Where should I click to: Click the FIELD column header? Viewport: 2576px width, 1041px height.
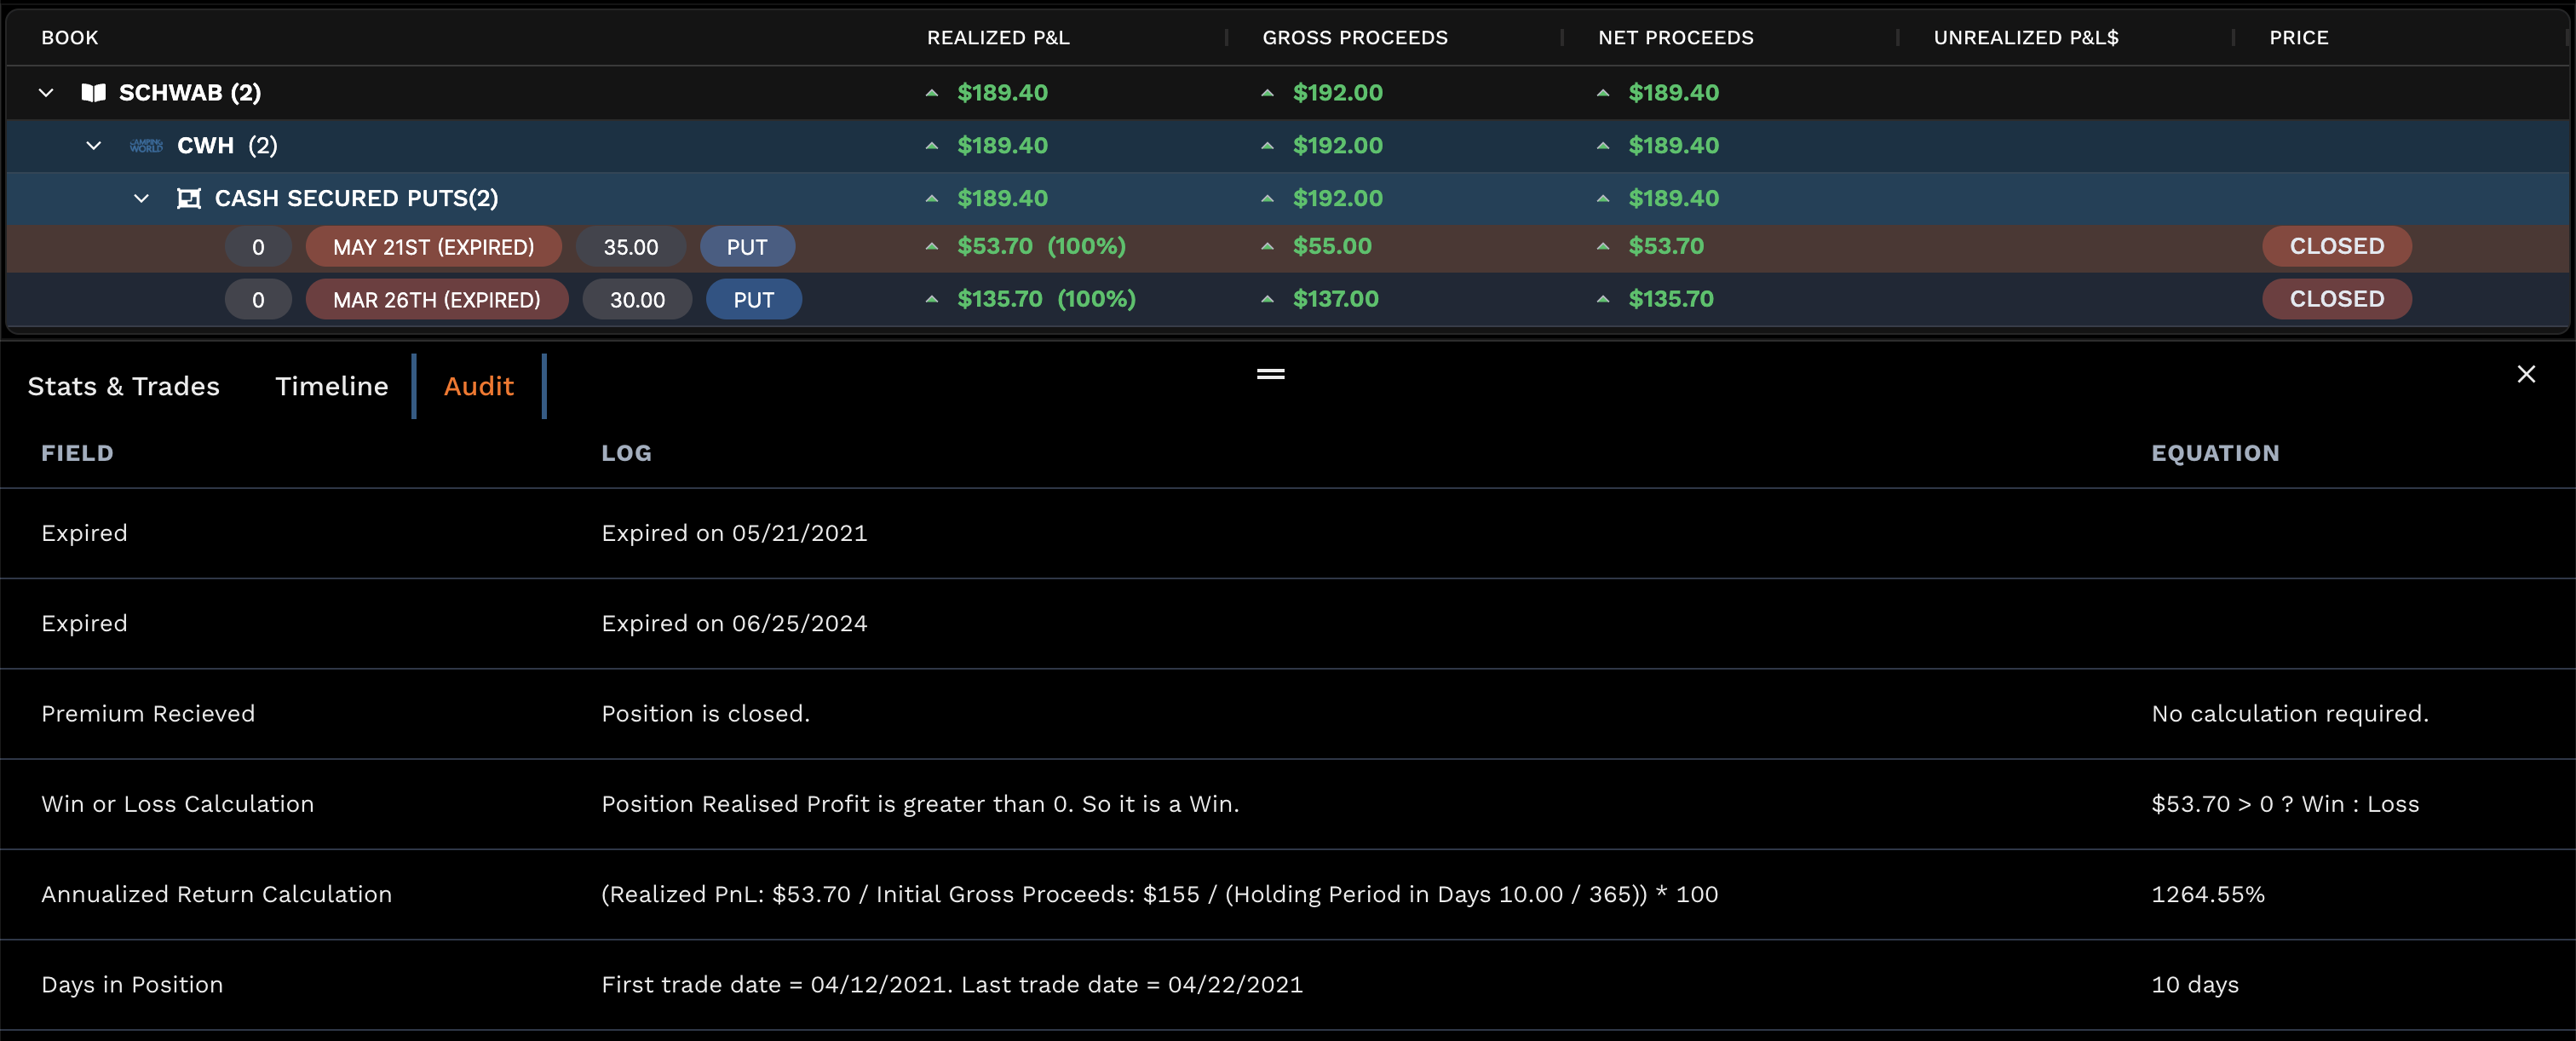(x=77, y=453)
